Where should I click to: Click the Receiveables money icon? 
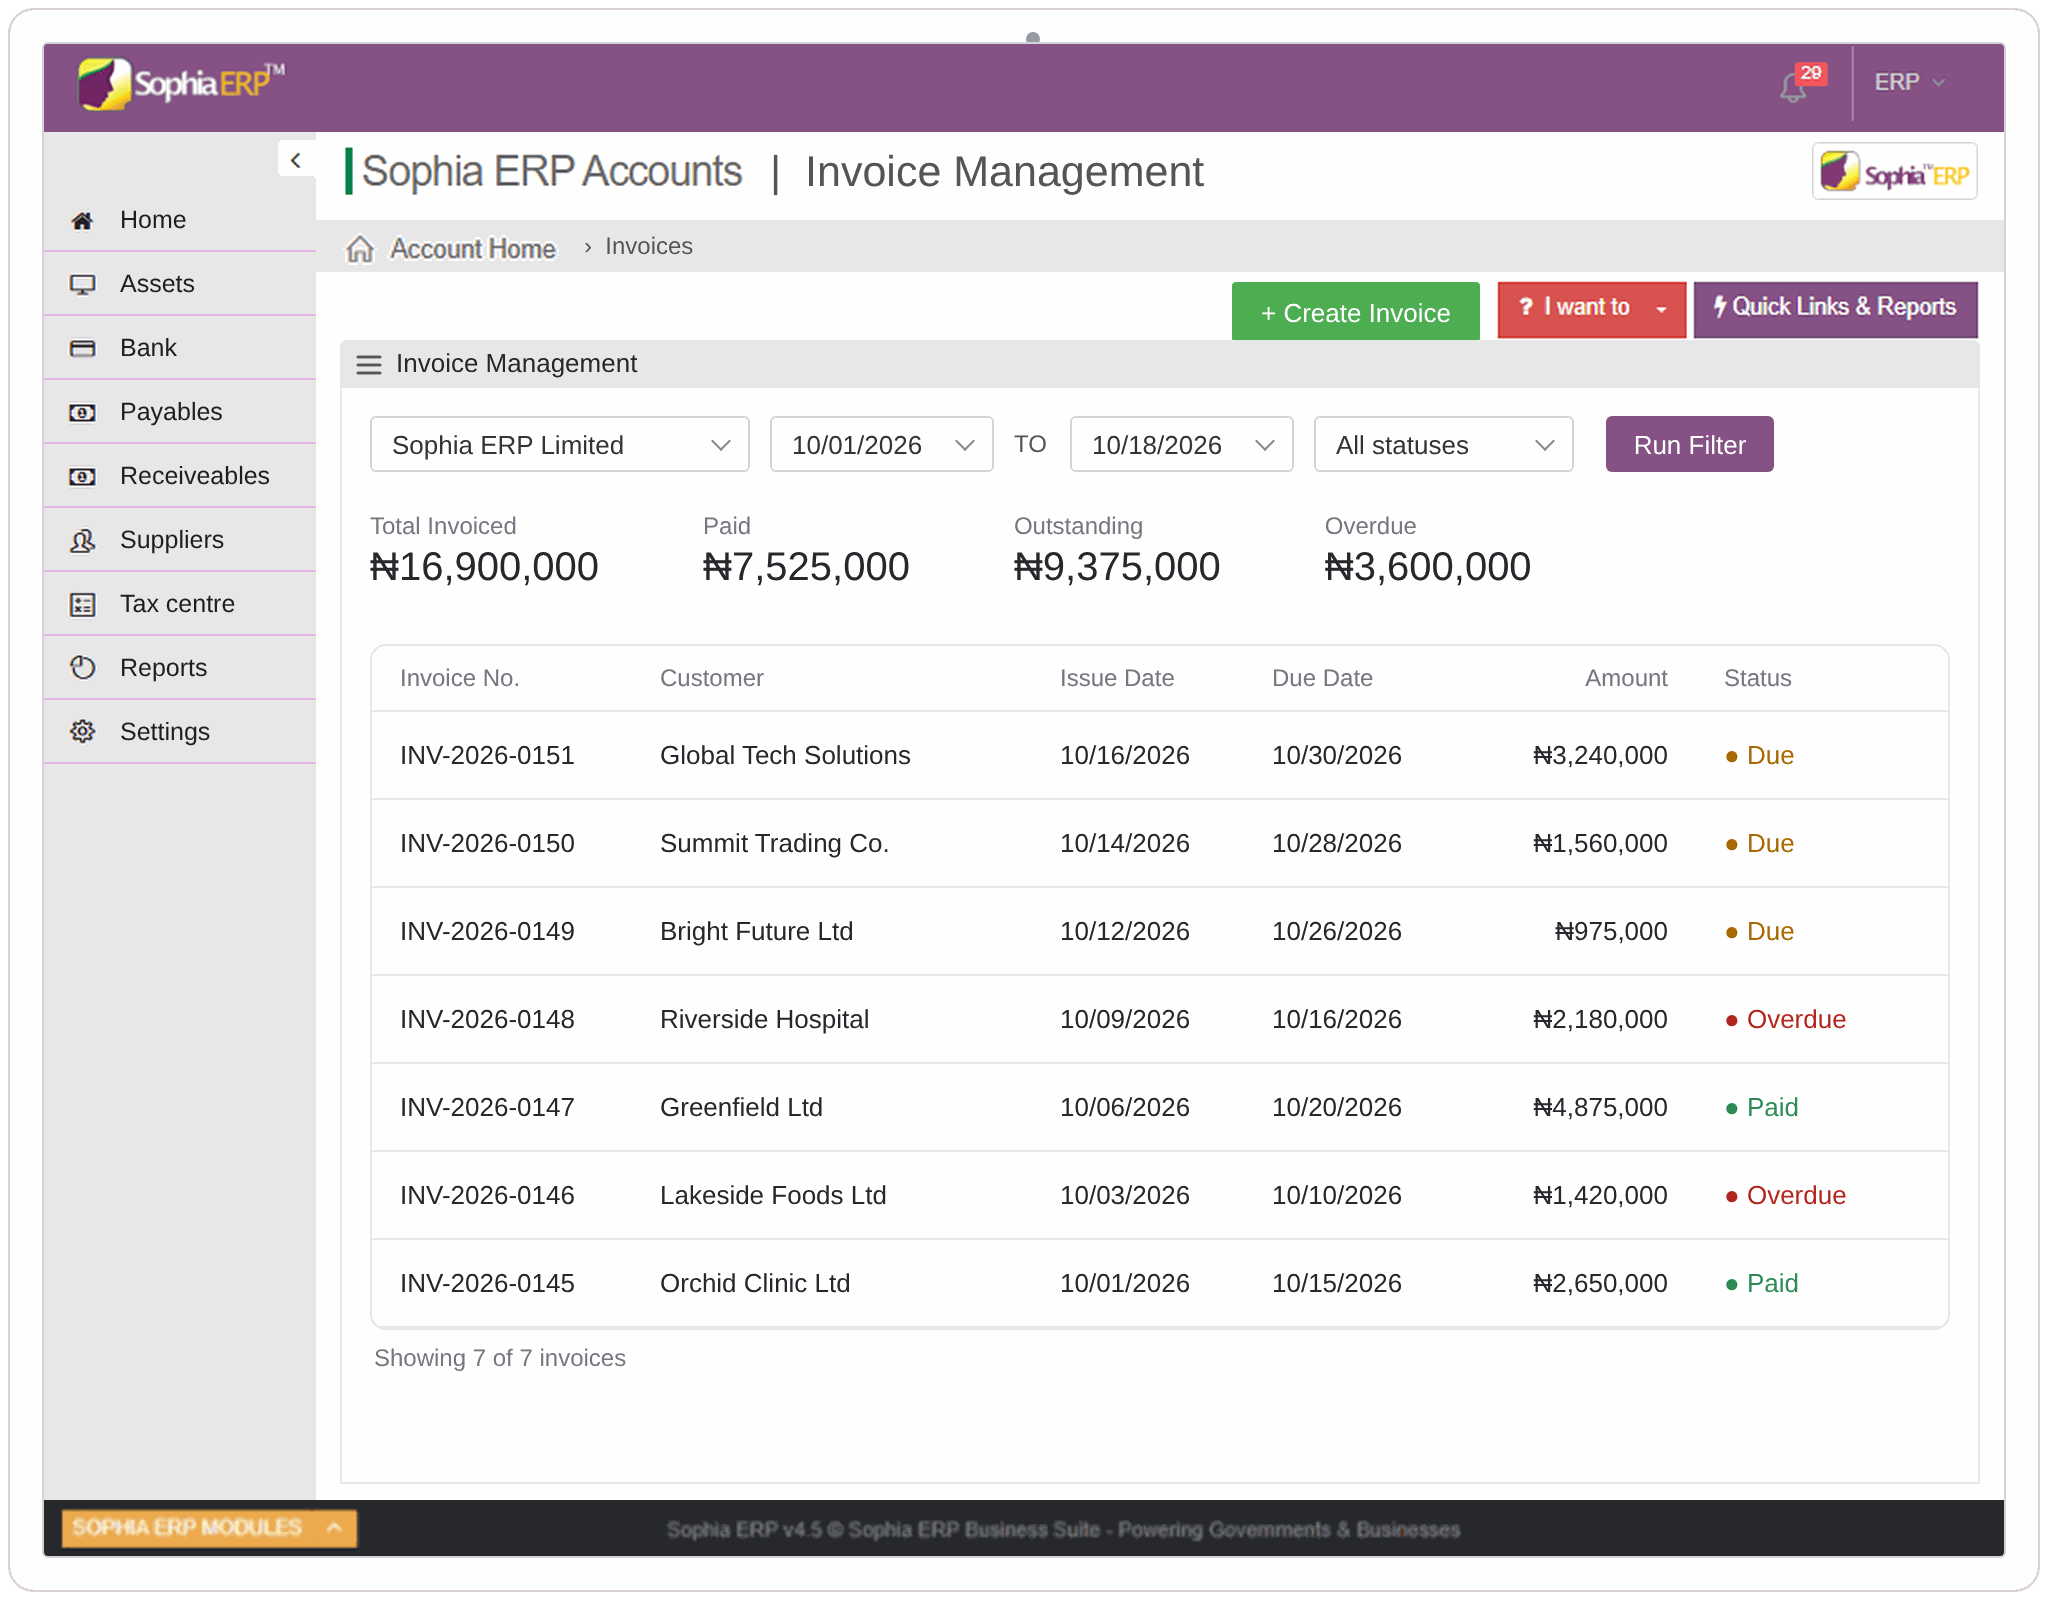click(x=82, y=476)
